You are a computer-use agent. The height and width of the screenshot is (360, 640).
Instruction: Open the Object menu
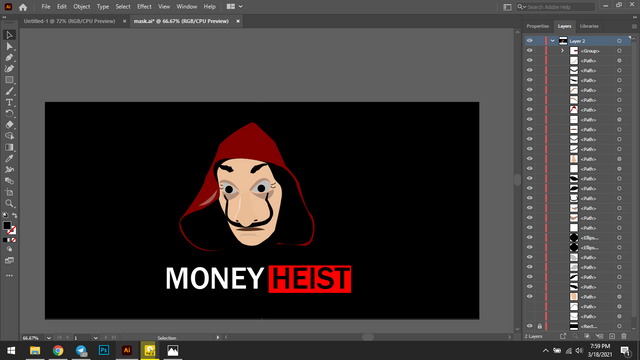tap(82, 7)
